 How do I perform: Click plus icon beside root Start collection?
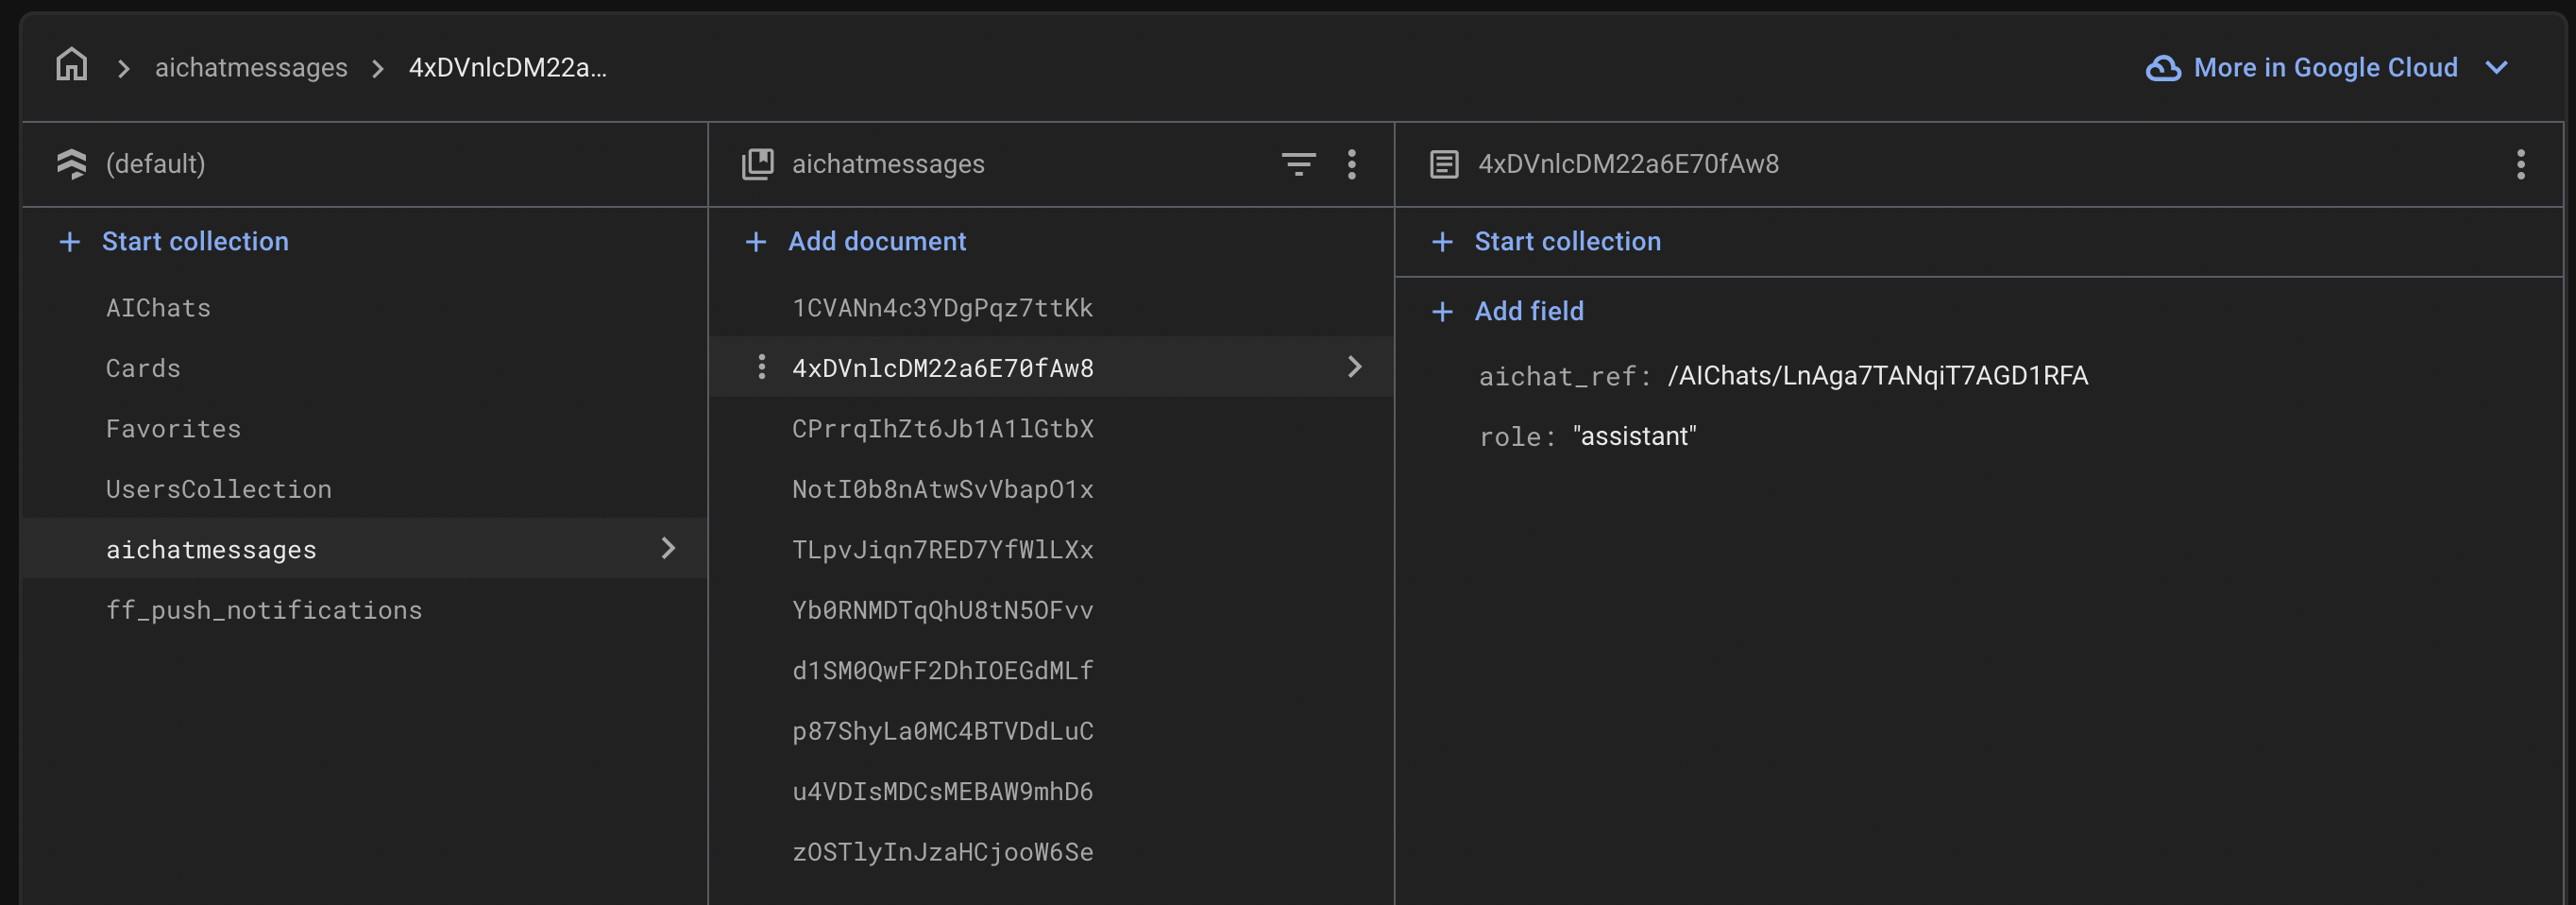point(69,241)
